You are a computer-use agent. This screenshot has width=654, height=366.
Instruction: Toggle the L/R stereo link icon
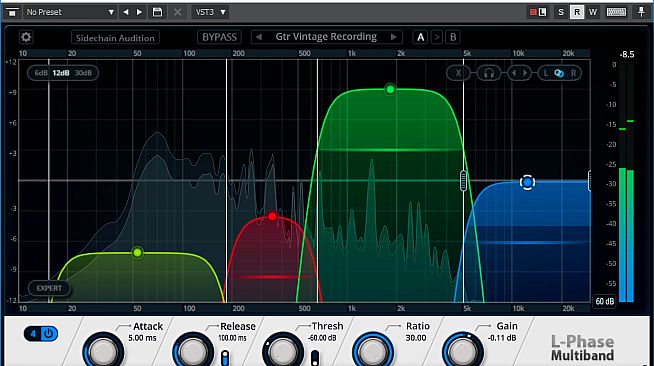(x=559, y=73)
